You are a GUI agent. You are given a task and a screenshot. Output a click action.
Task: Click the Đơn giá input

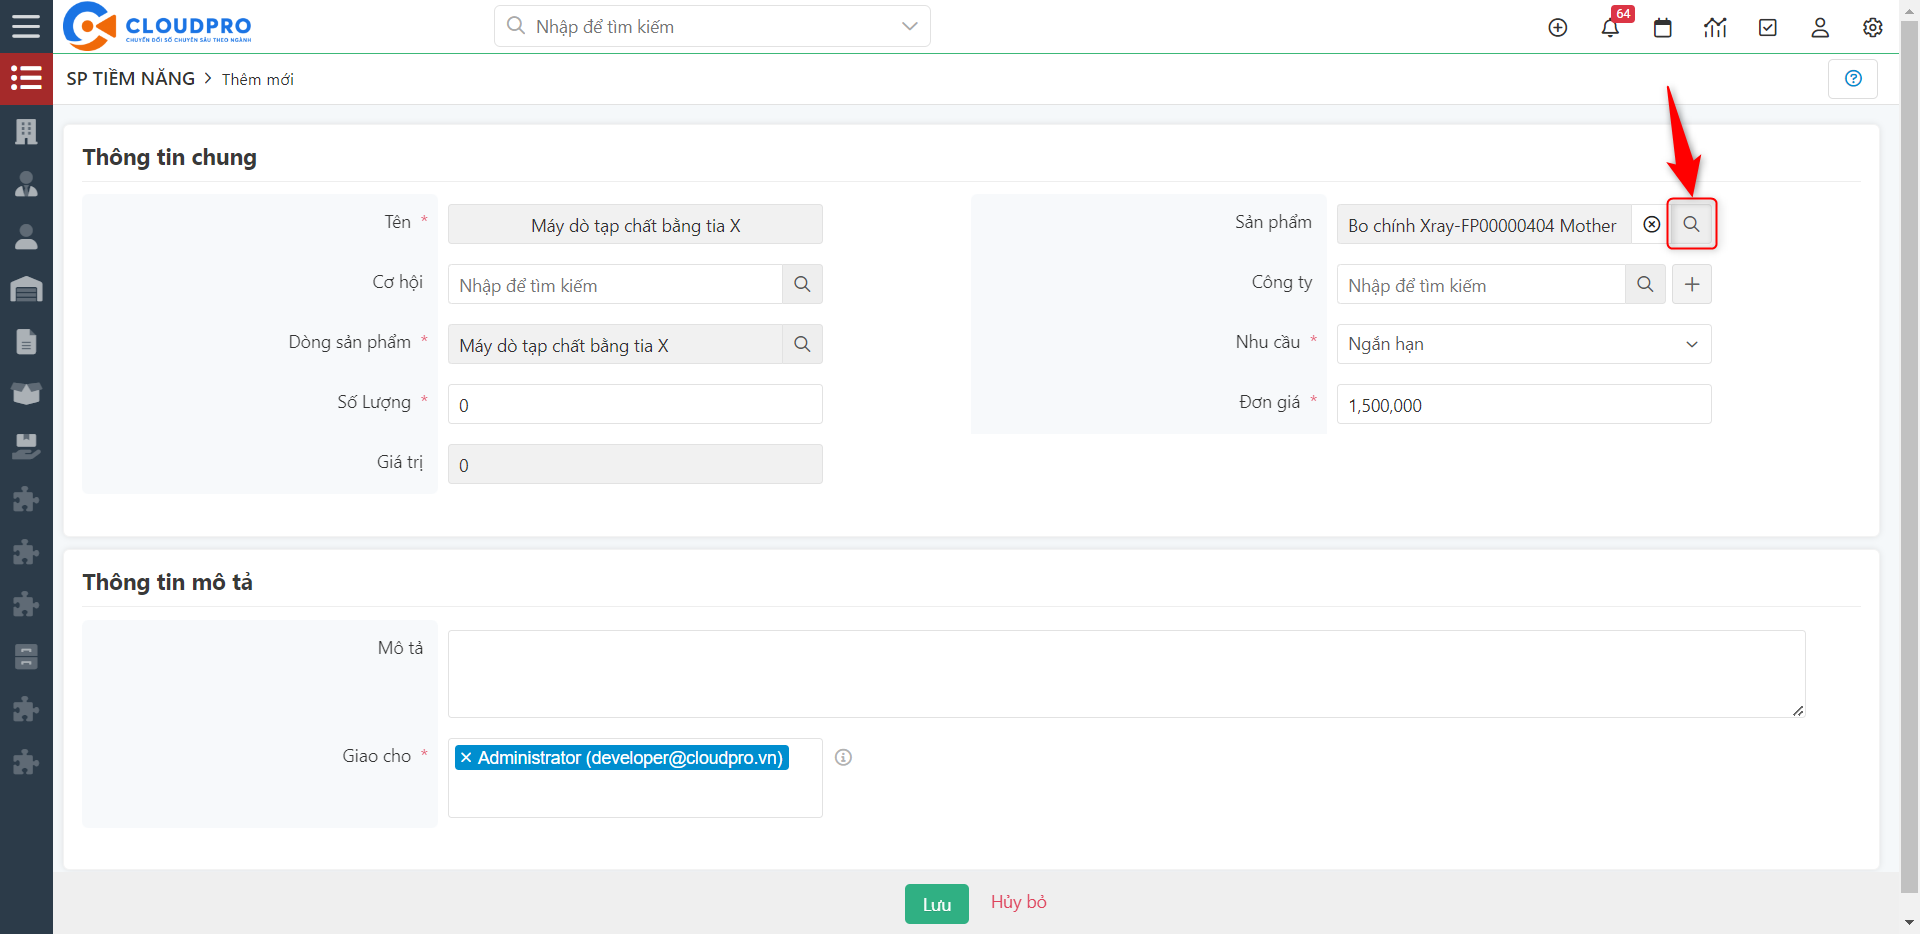point(1524,404)
